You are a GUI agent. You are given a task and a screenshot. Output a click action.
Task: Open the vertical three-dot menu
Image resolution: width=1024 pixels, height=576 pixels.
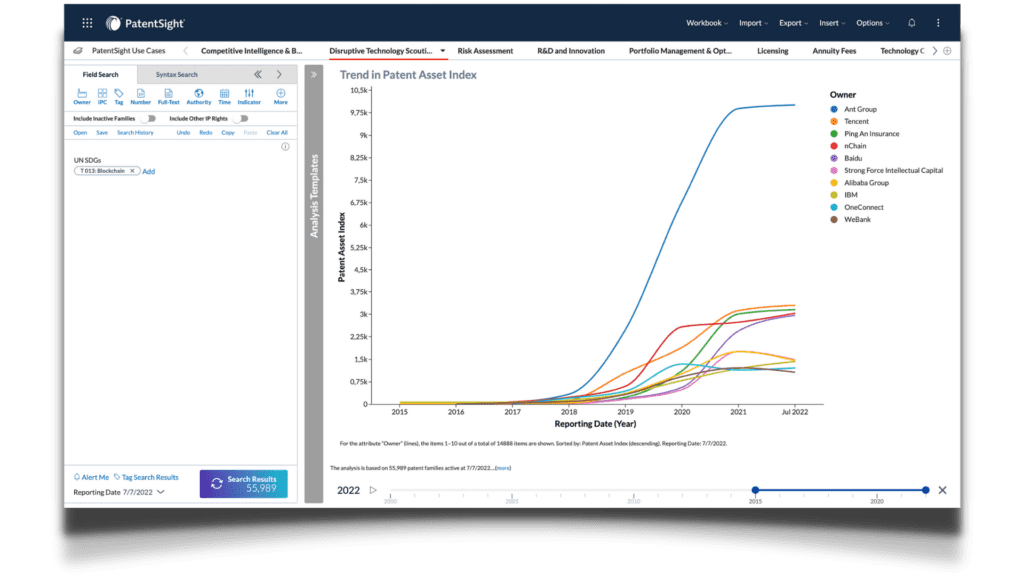pyautogui.click(x=938, y=23)
